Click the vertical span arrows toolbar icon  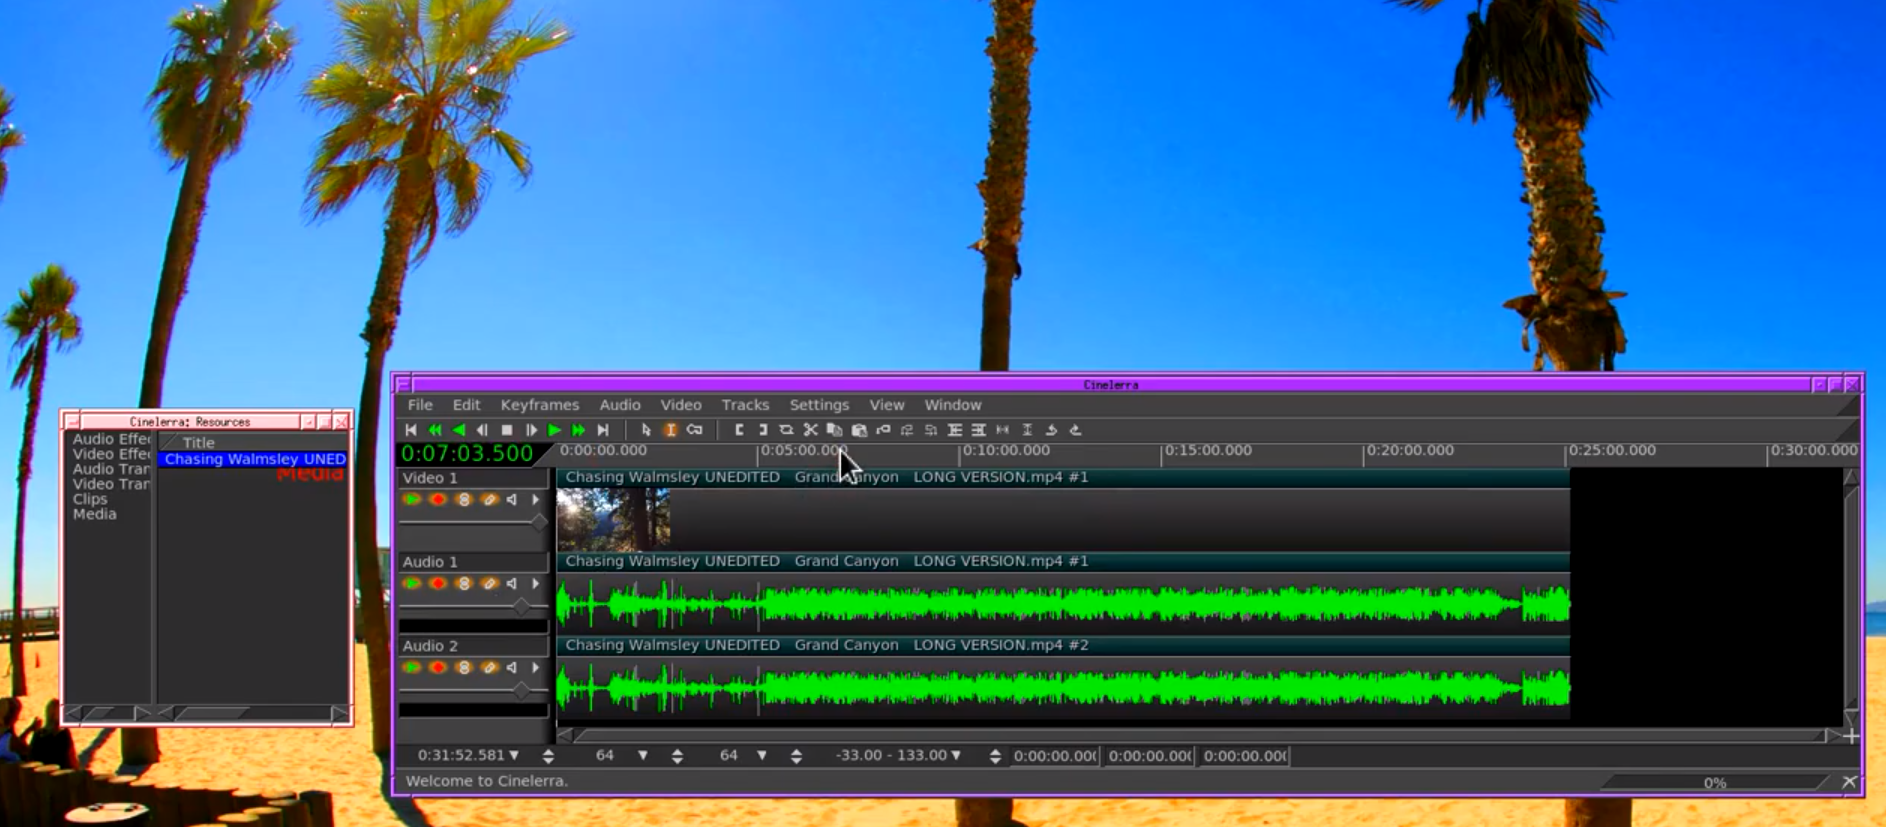[x=1027, y=430]
